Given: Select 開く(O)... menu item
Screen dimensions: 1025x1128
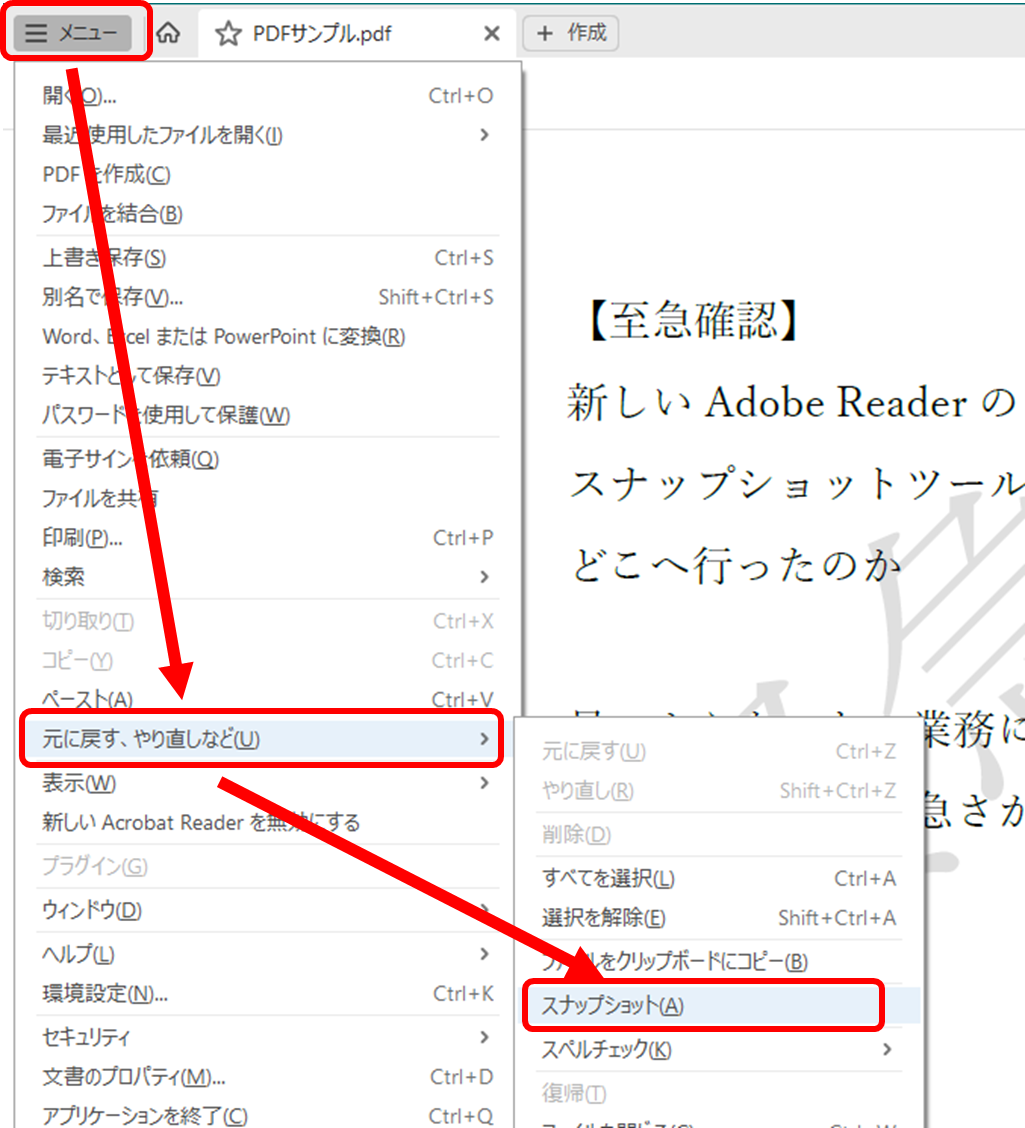Looking at the screenshot, I should coord(268,96).
